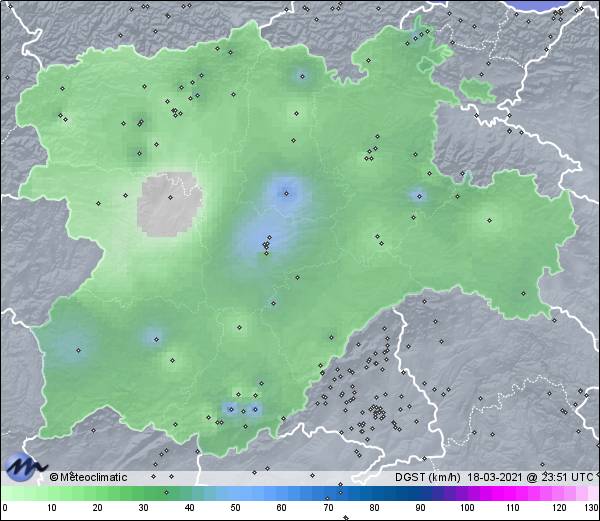Click the scale label 10
Viewport: 600px width, 521px height.
52,508
